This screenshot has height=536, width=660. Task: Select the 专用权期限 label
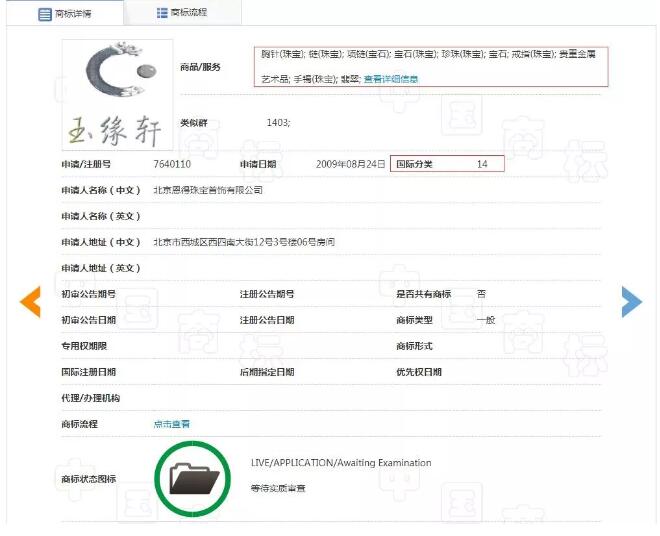tap(84, 346)
